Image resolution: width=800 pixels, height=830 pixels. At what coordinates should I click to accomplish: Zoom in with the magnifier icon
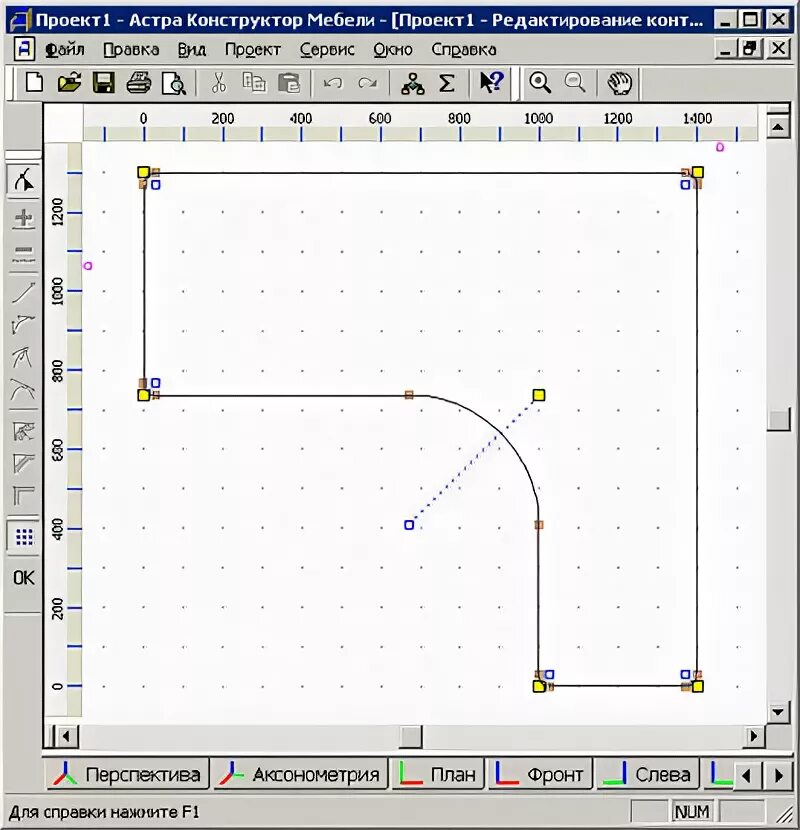540,83
